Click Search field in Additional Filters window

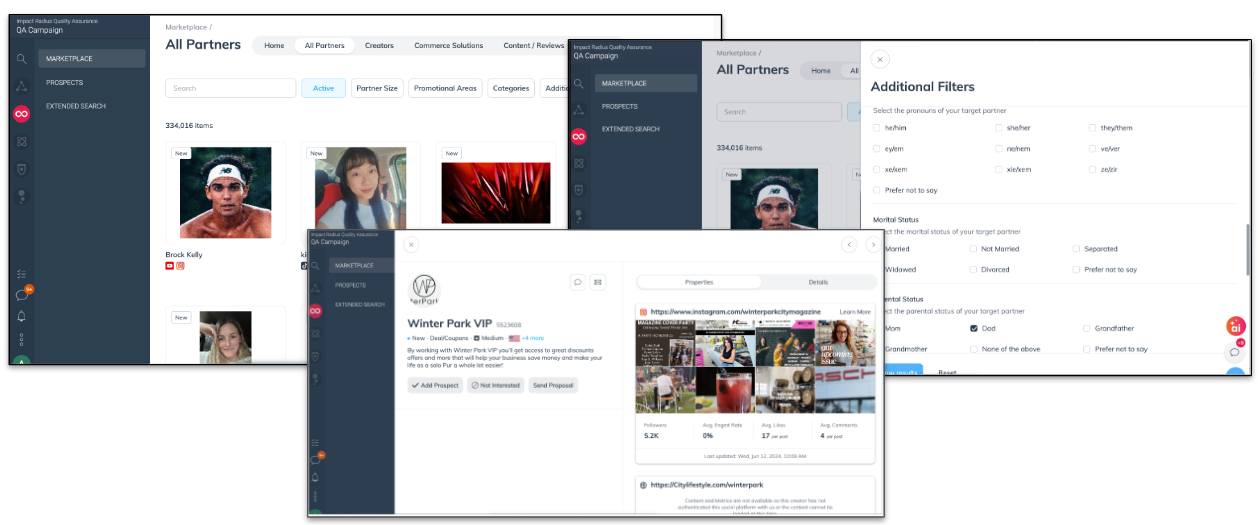[778, 112]
